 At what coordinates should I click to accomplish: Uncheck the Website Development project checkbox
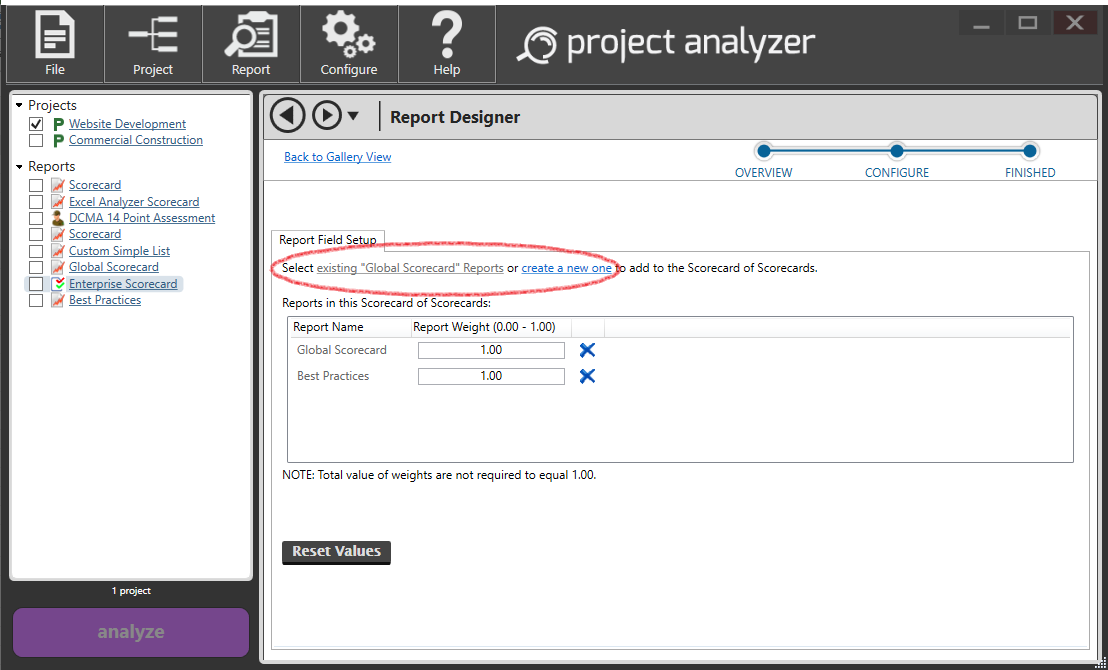[x=36, y=124]
